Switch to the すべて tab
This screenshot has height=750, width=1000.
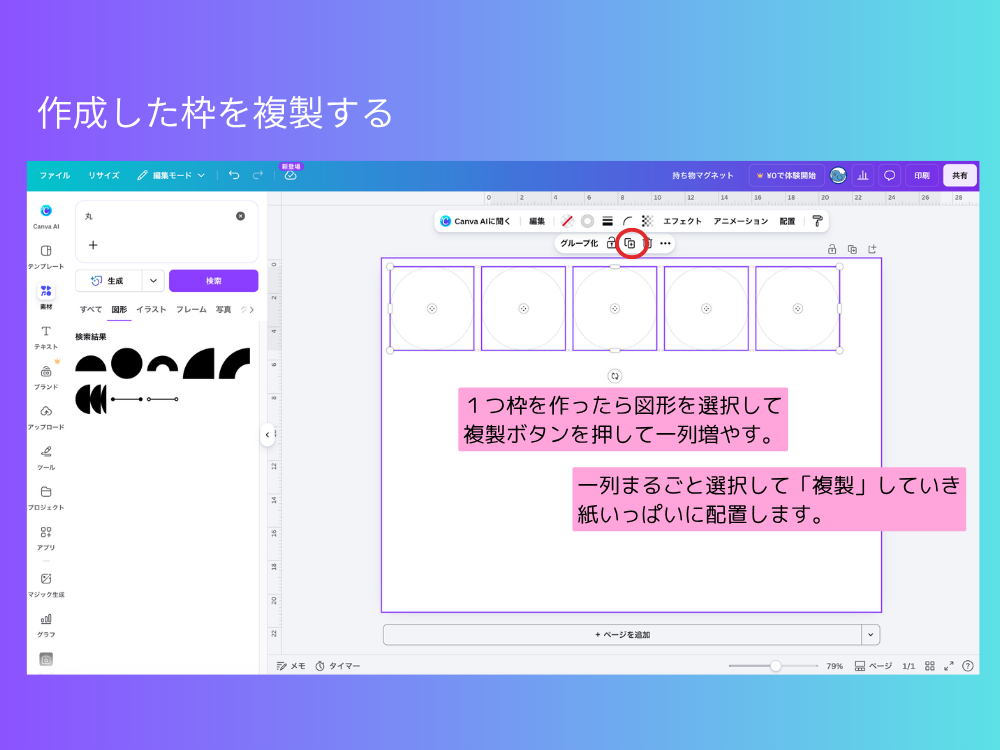coord(91,309)
